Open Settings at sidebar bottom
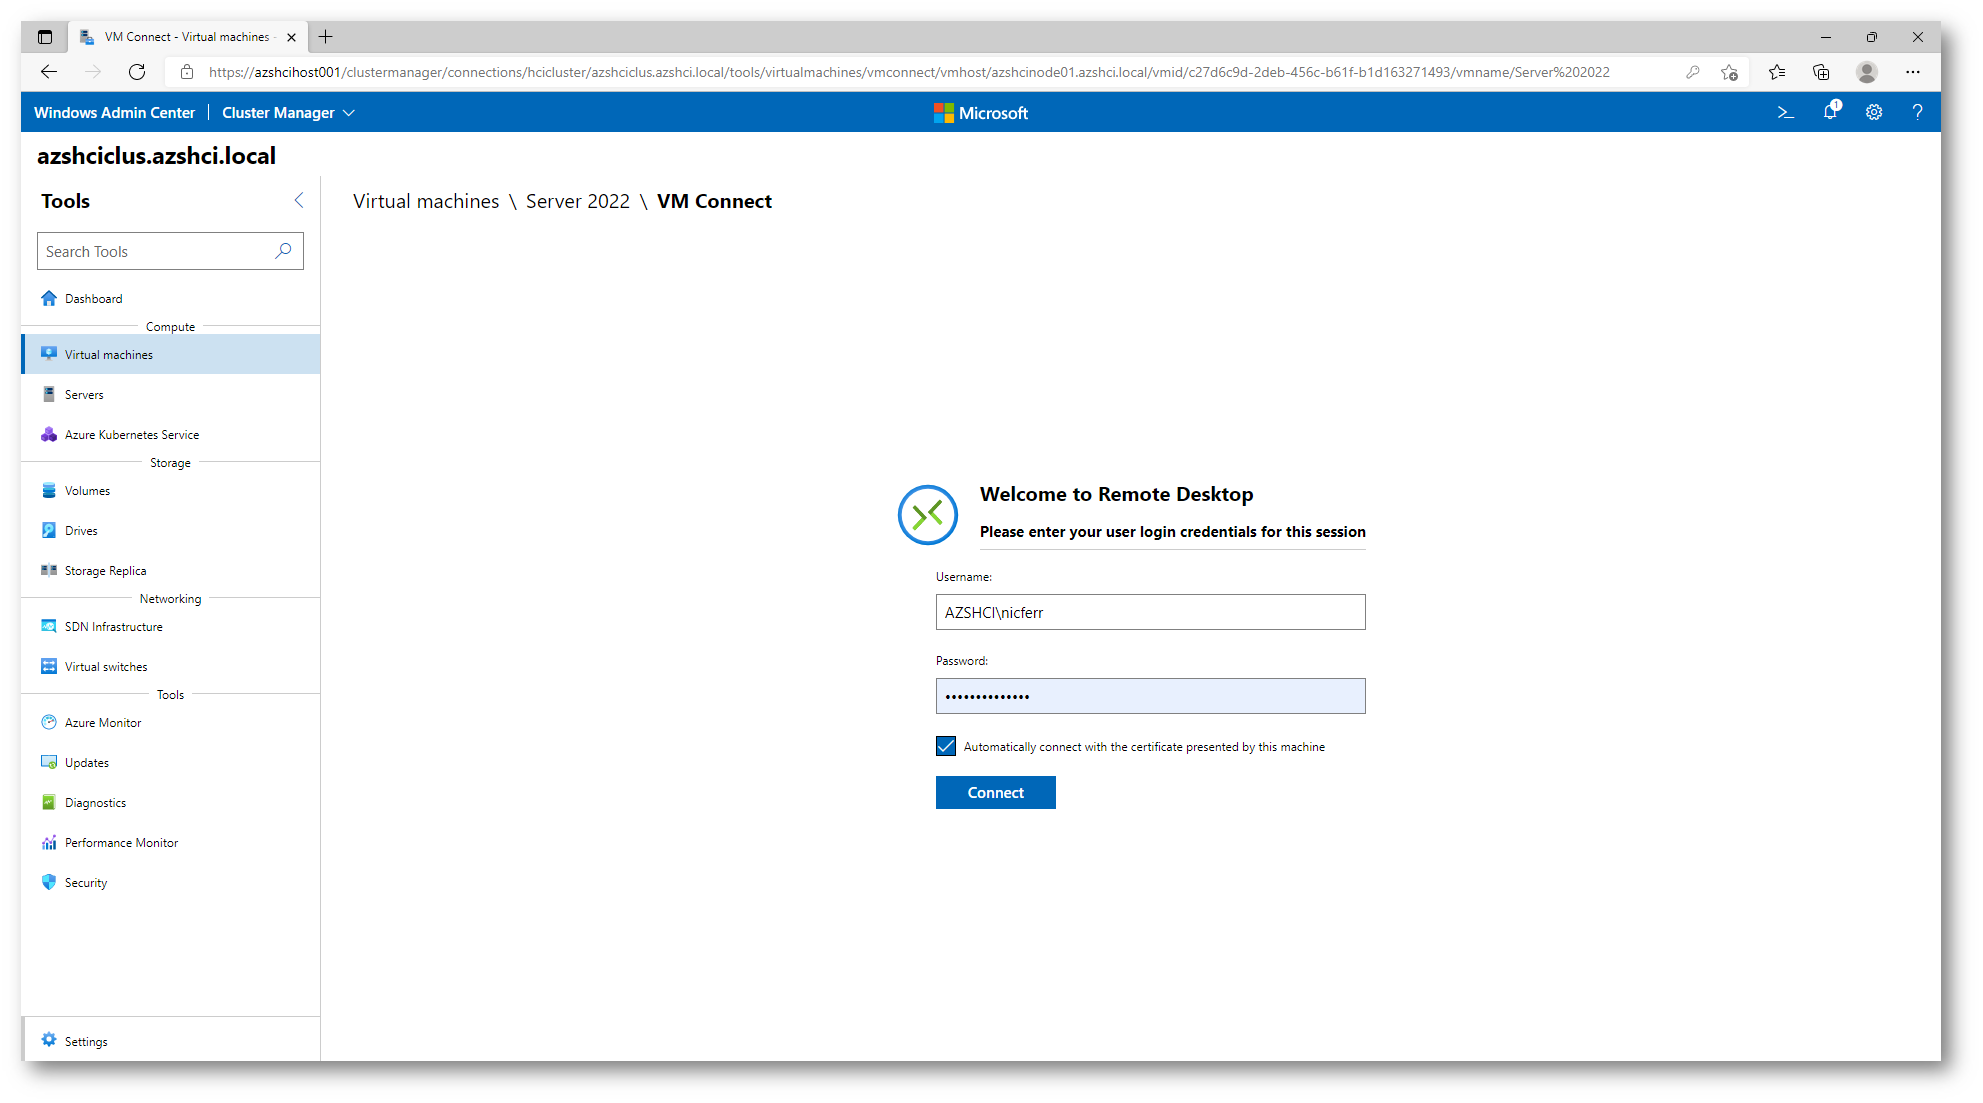 (85, 1042)
